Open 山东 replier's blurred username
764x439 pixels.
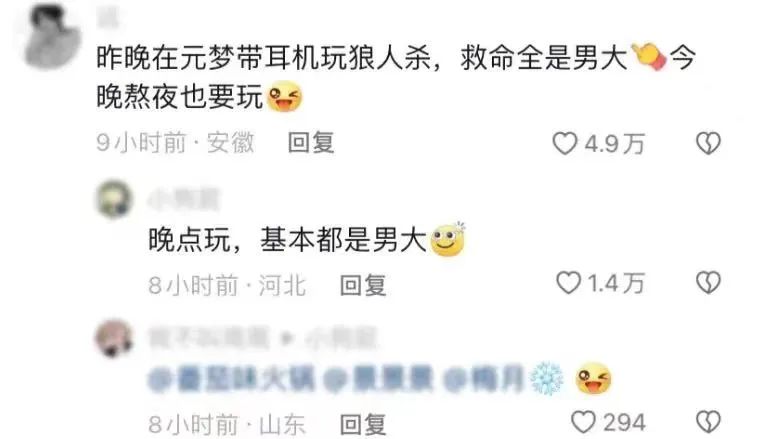coord(209,338)
